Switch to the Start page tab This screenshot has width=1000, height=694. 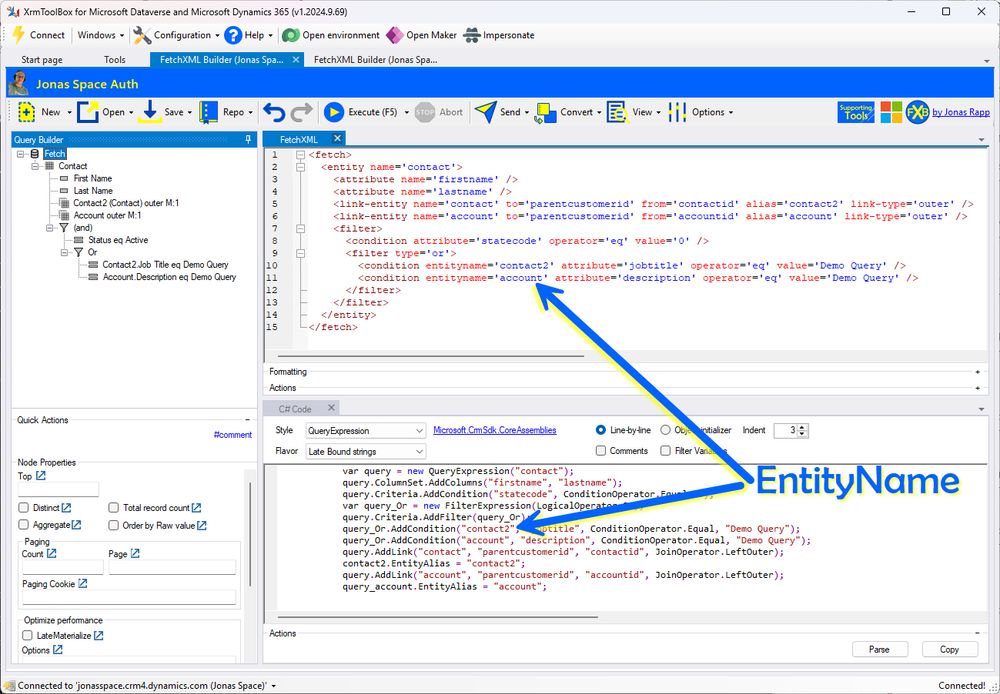pyautogui.click(x=42, y=59)
